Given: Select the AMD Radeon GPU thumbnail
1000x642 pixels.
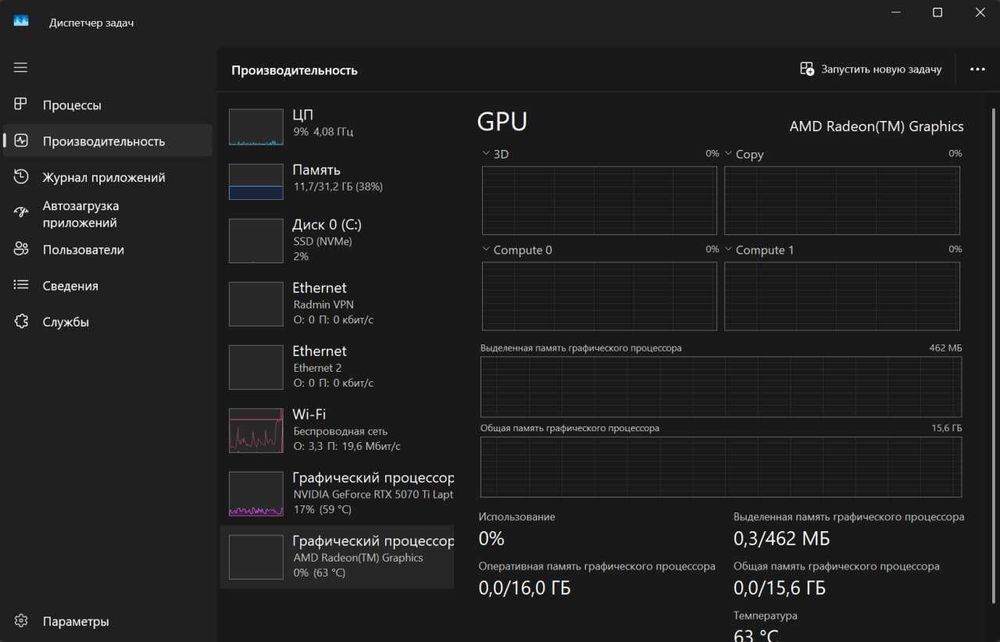Looking at the screenshot, I should [x=256, y=557].
